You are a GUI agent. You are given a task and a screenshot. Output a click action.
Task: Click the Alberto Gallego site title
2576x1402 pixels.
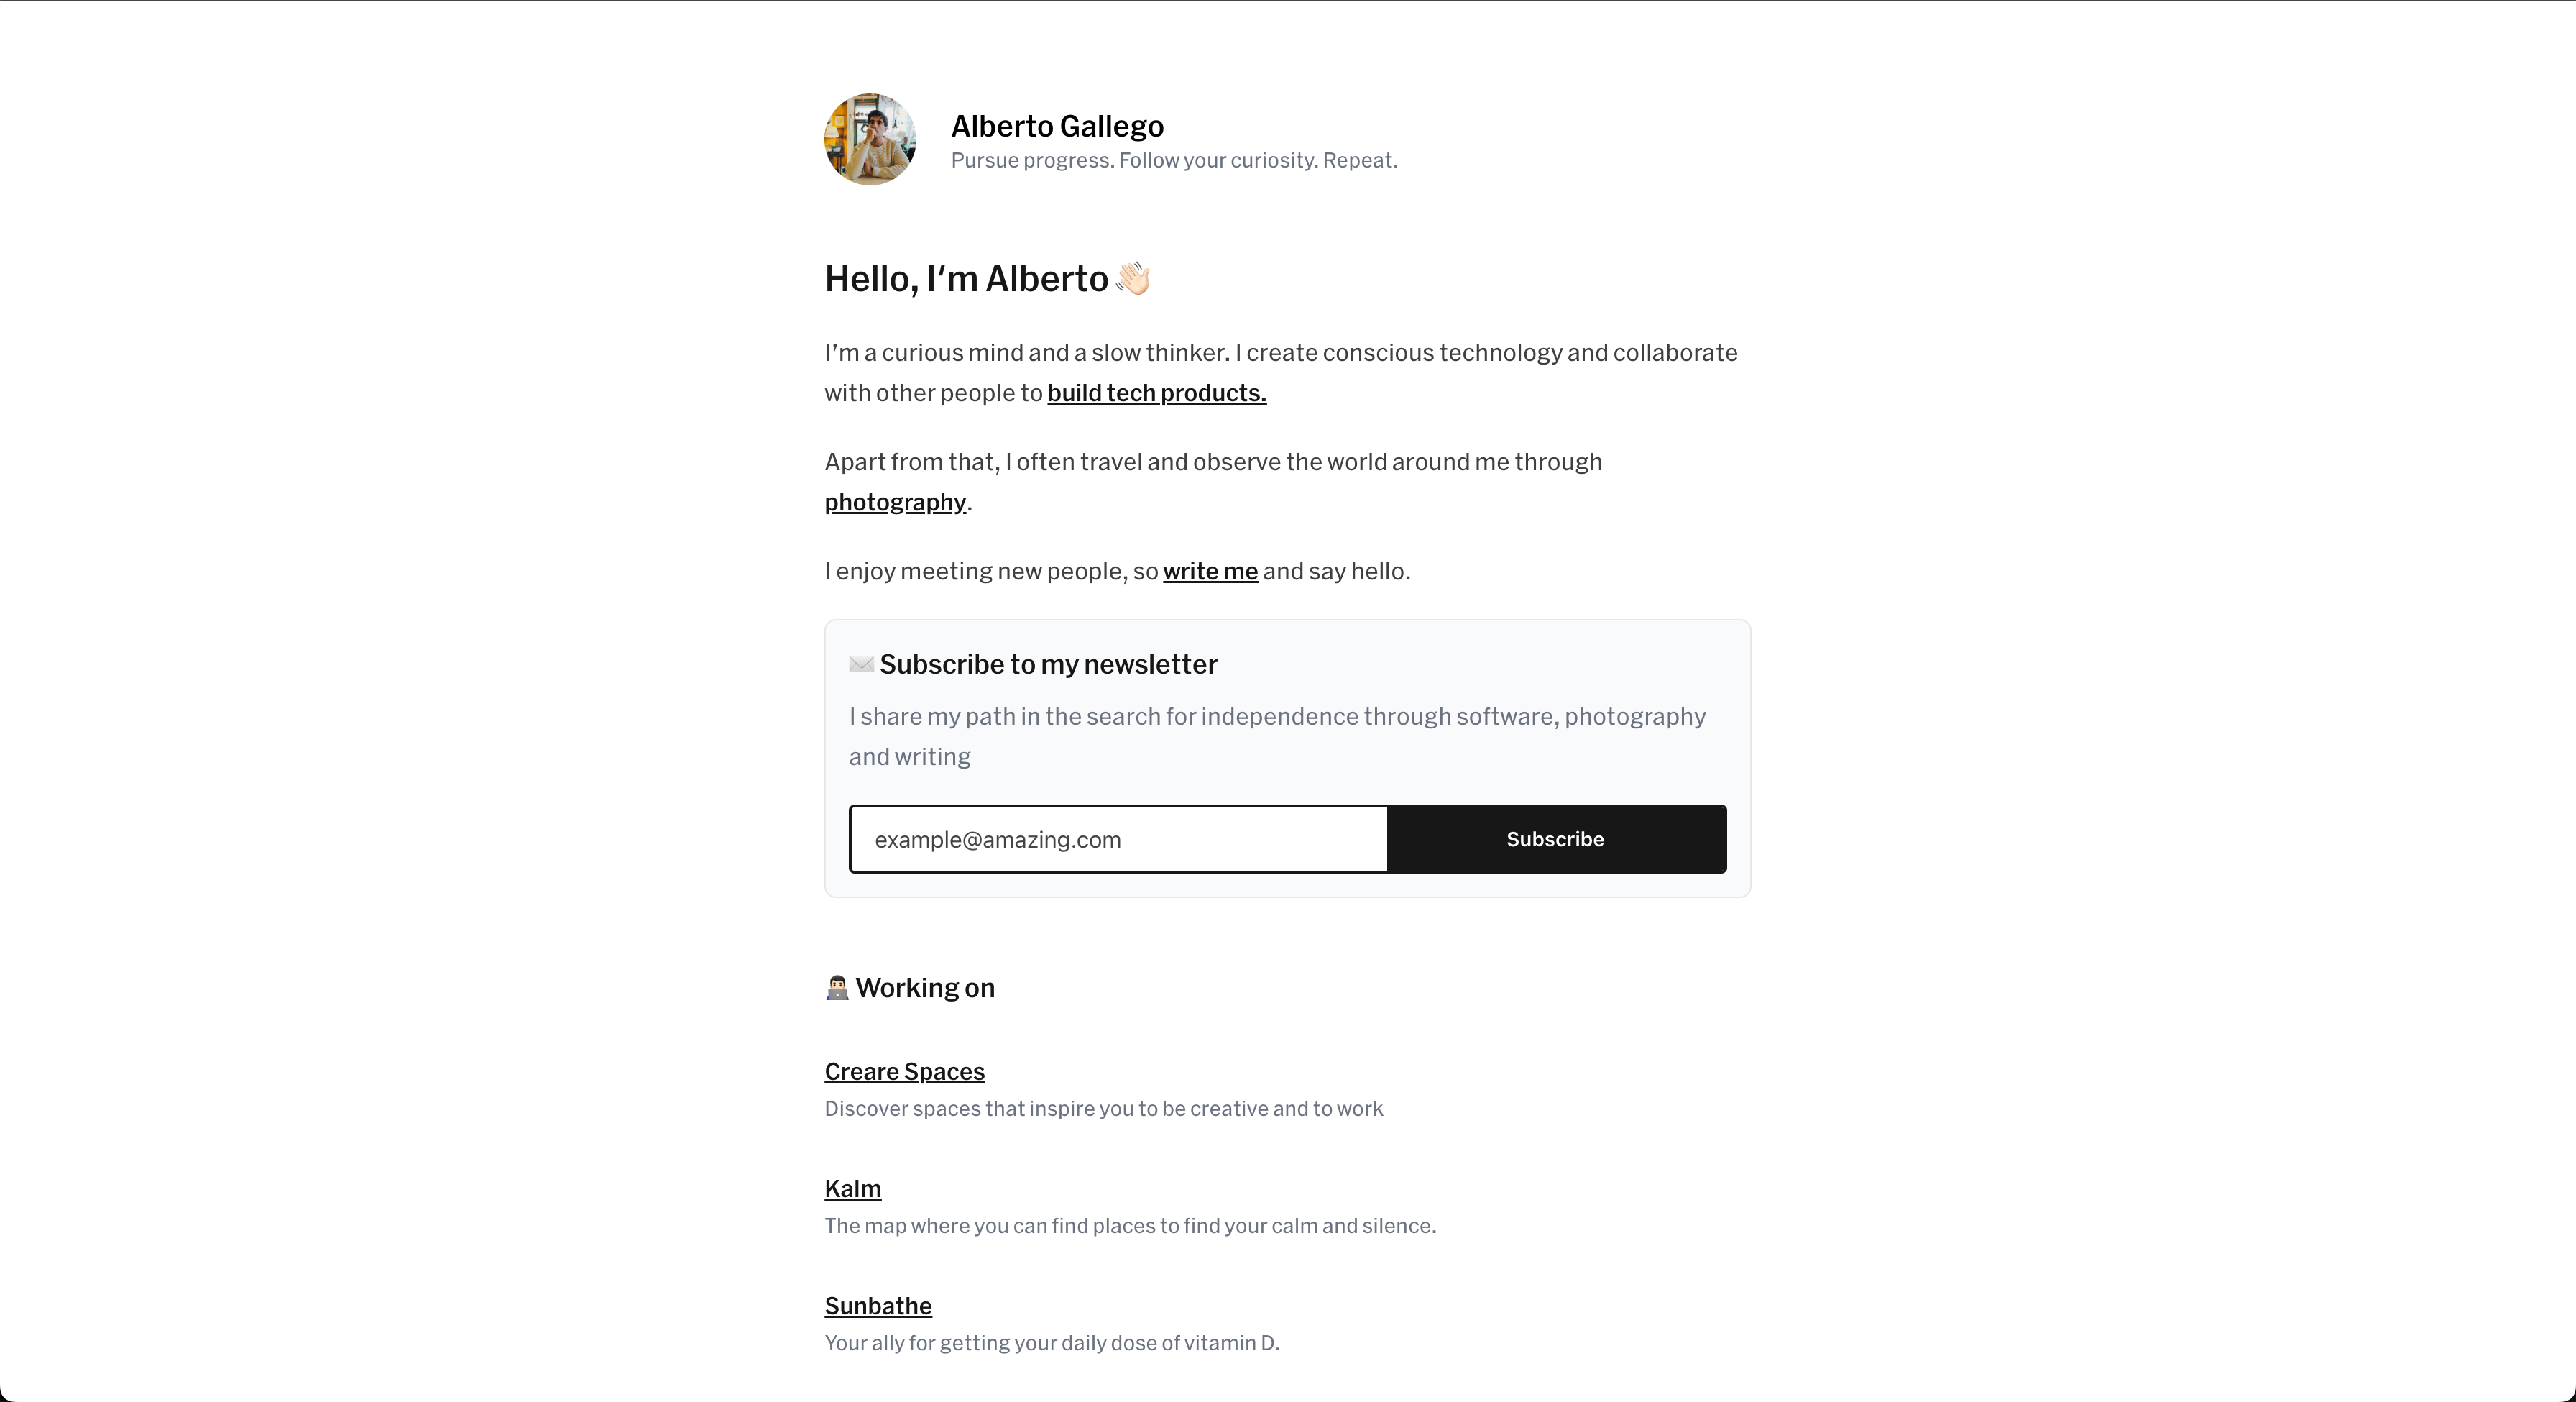1056,126
